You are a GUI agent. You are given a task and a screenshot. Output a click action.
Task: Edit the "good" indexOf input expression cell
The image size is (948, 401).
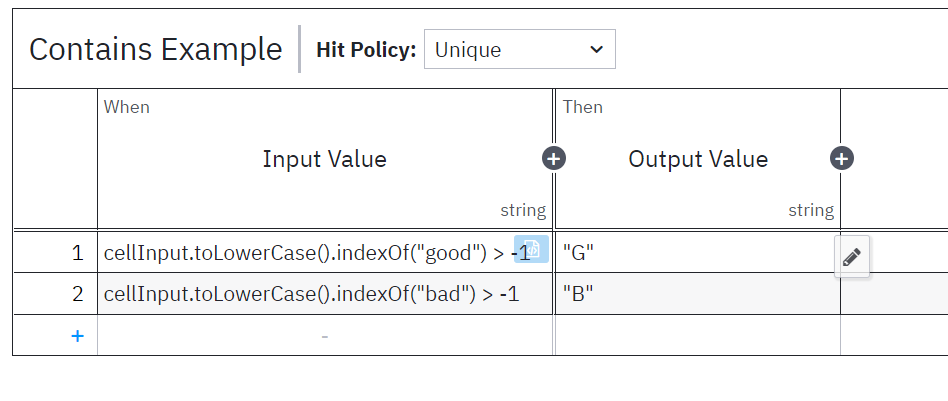325,252
